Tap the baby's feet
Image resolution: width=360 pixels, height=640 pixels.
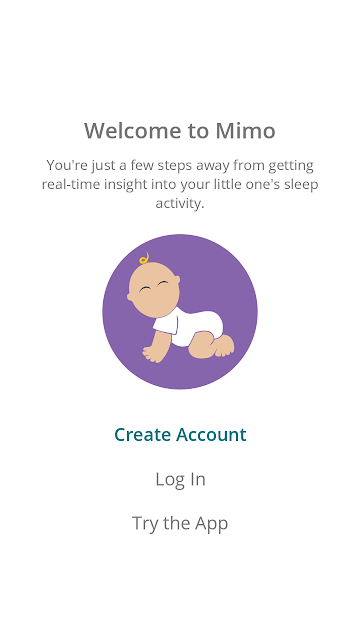coord(224,346)
